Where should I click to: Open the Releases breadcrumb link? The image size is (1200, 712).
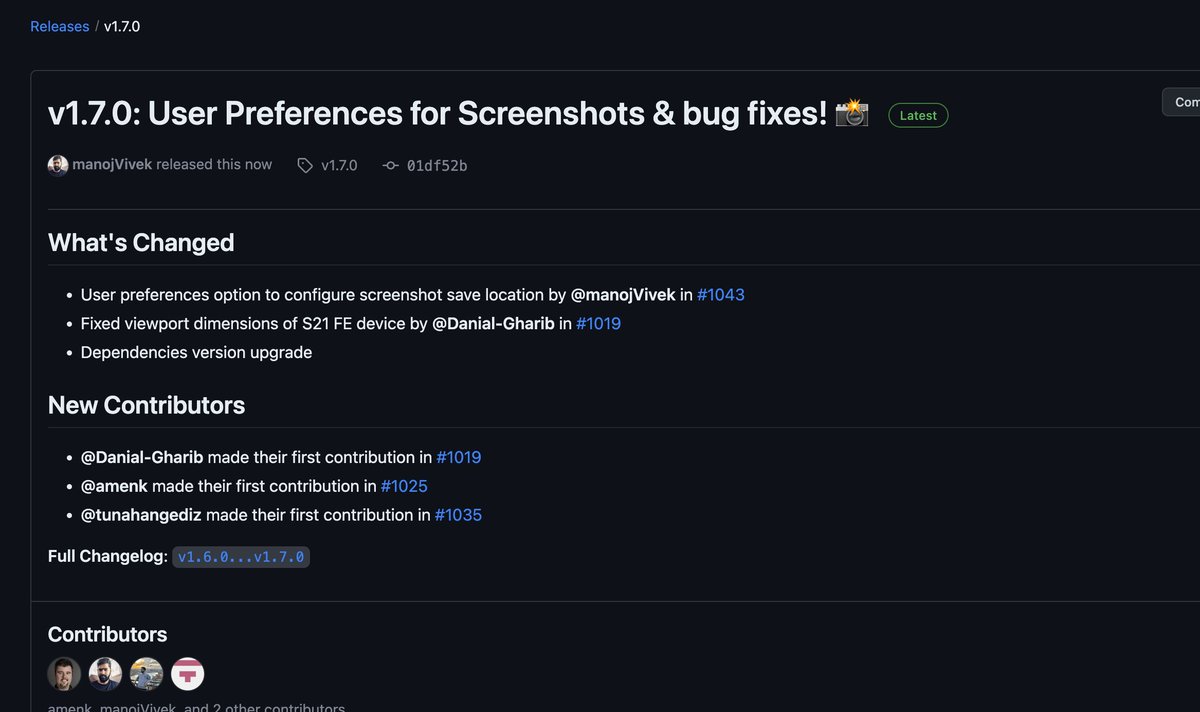pos(59,26)
